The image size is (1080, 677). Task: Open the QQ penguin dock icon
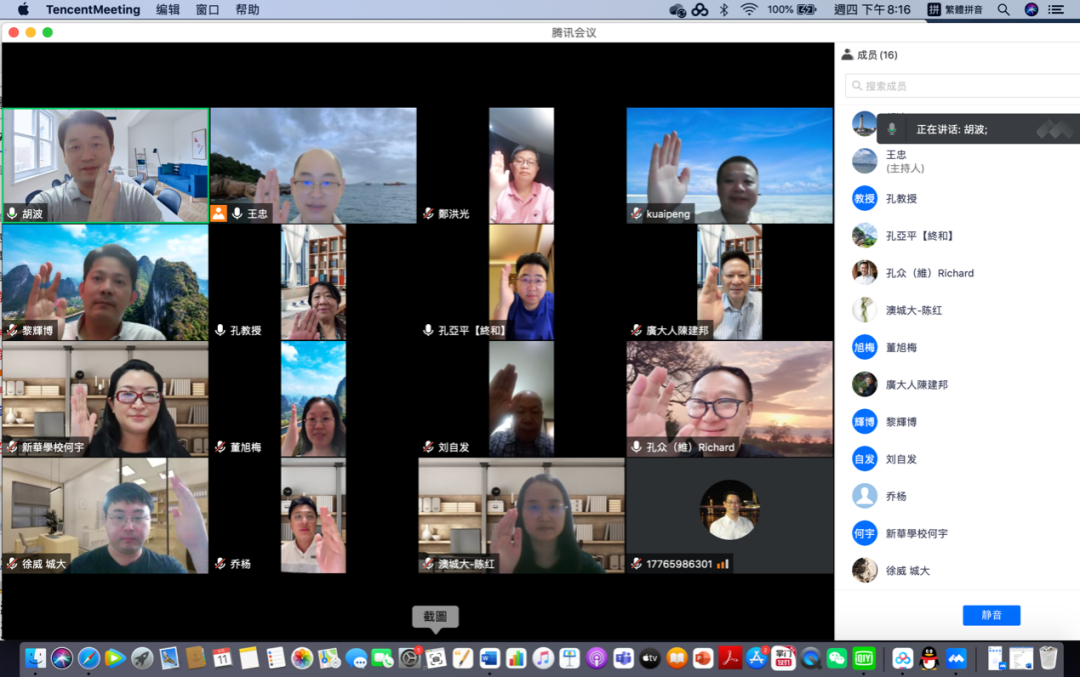pos(929,658)
